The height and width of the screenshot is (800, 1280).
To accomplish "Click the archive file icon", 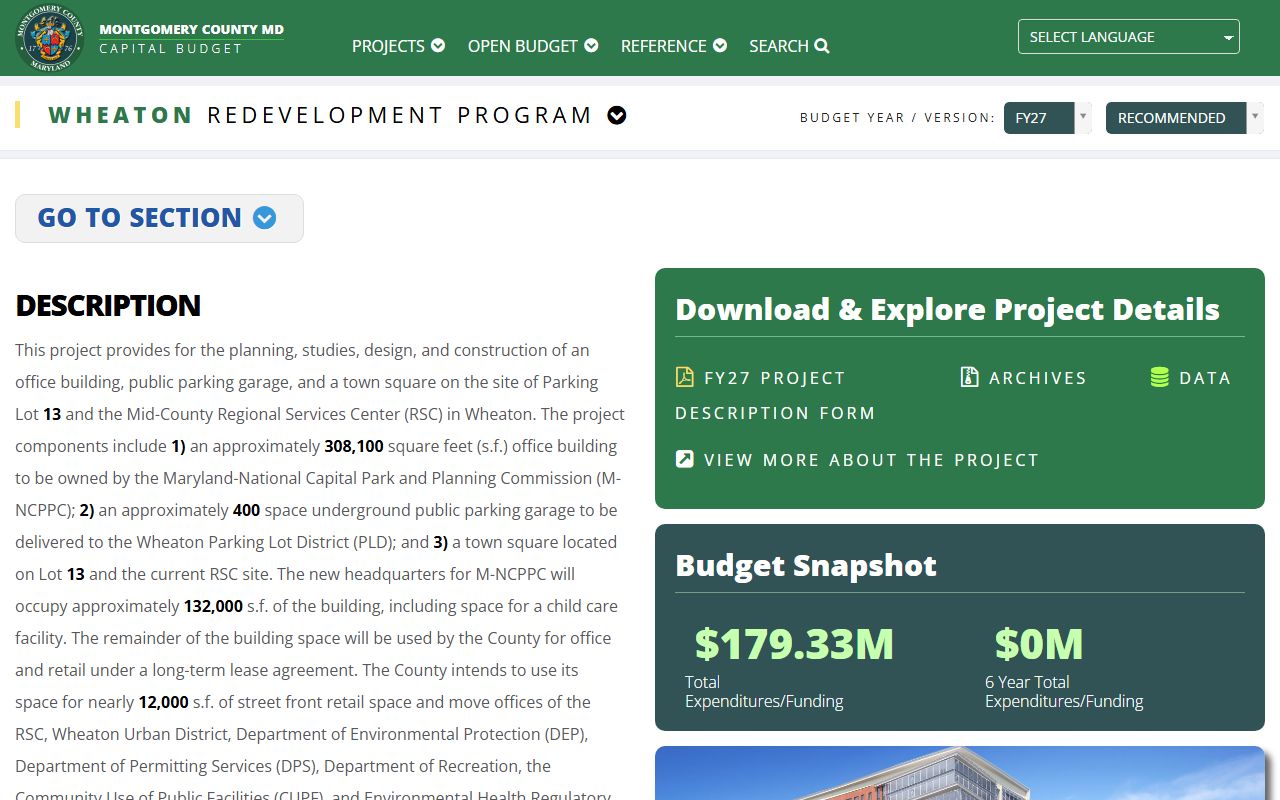I will click(x=969, y=377).
